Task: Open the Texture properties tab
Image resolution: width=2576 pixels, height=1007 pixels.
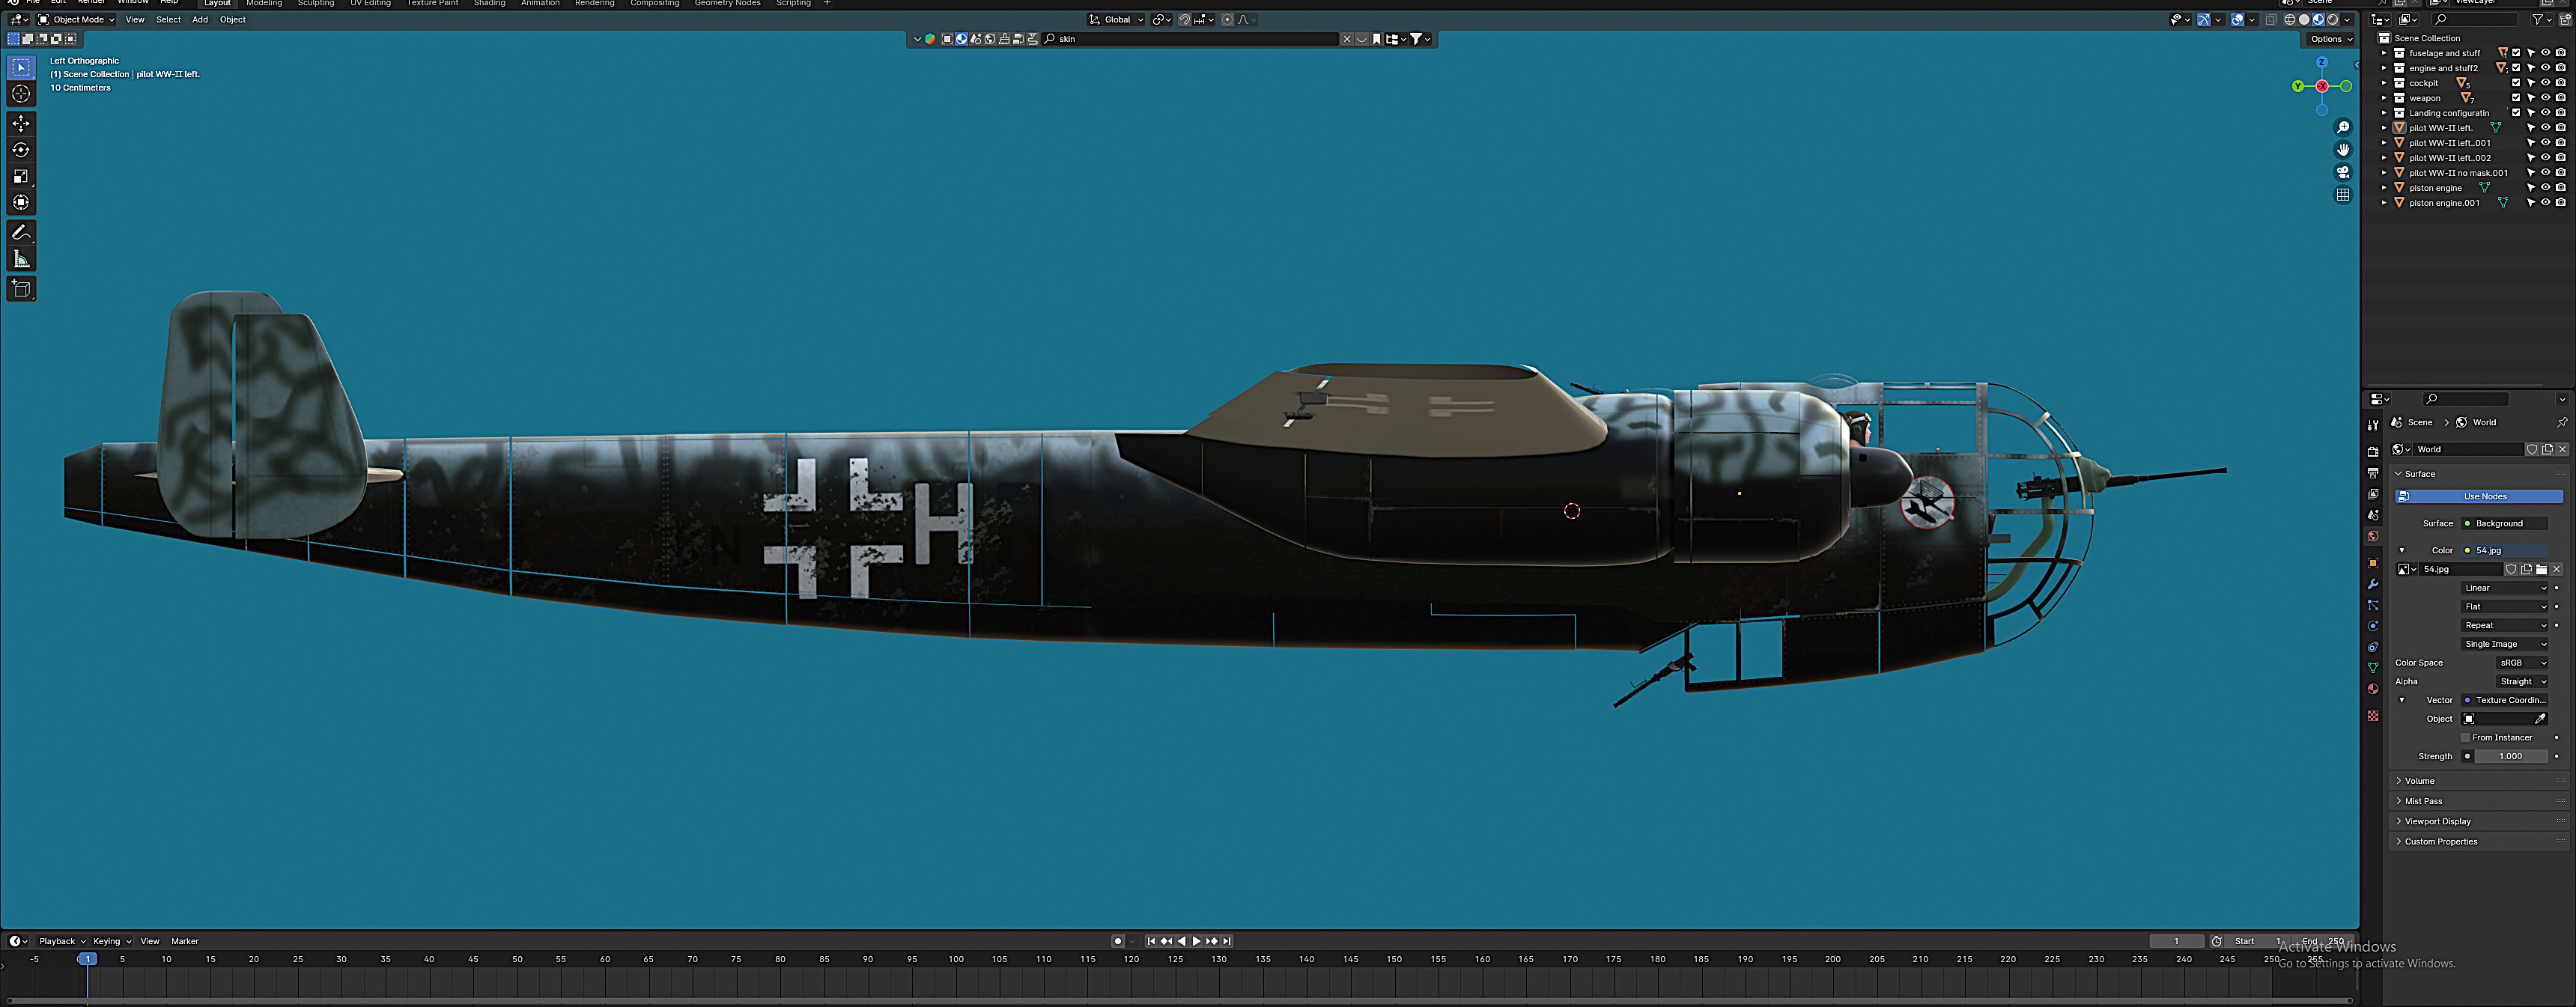Action: coord(2372,716)
